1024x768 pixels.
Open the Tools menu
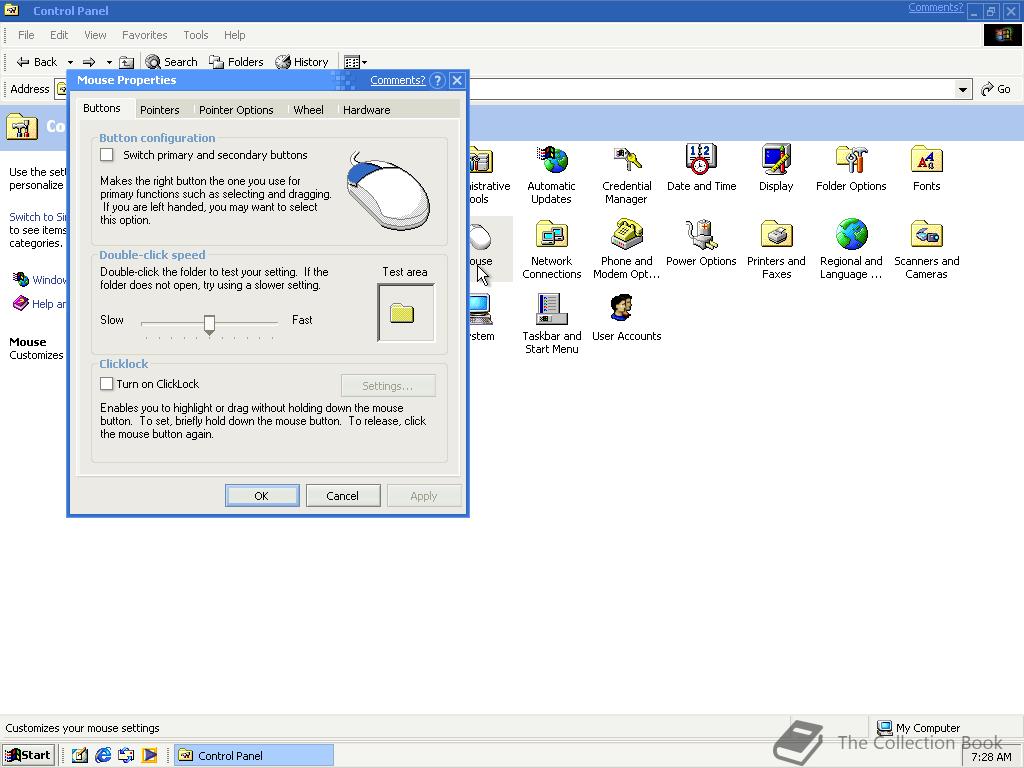pyautogui.click(x=195, y=34)
